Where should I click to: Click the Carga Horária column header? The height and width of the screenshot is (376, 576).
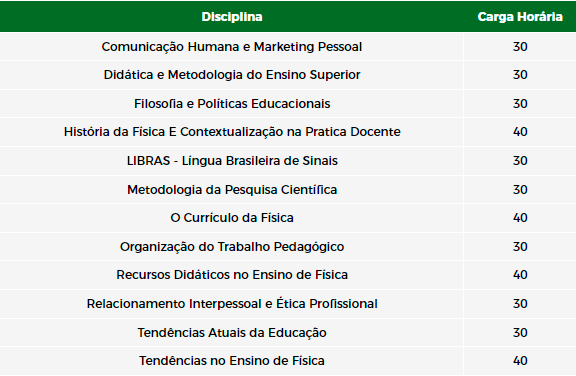click(x=520, y=17)
